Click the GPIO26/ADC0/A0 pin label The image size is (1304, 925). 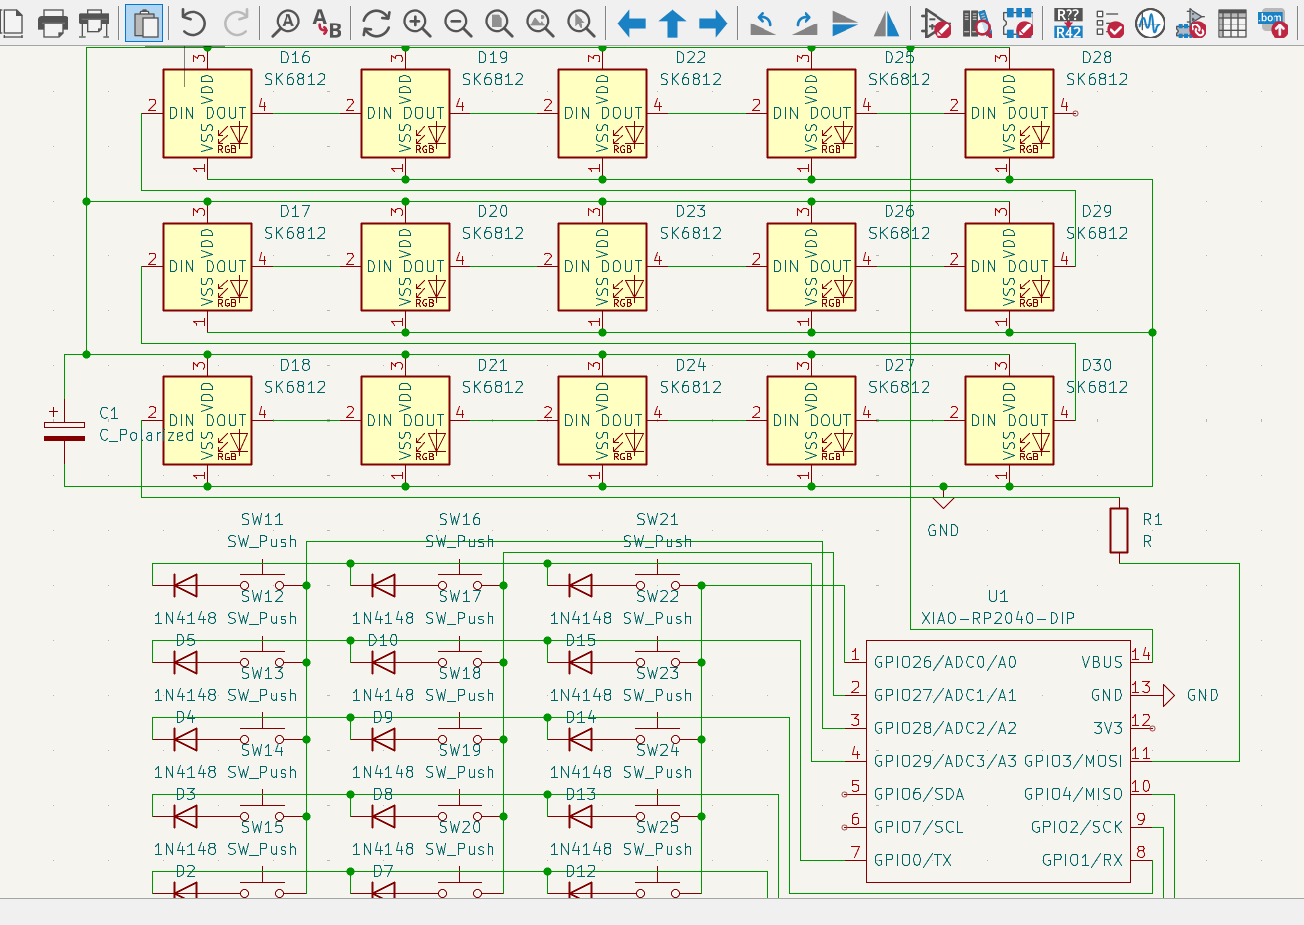(x=945, y=662)
